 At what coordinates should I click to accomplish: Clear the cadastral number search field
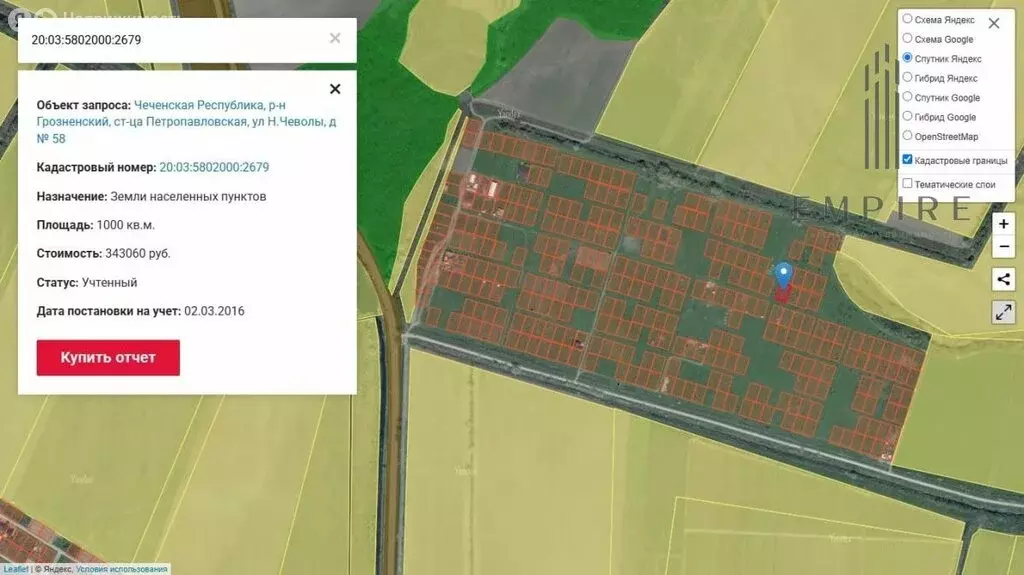tap(335, 38)
